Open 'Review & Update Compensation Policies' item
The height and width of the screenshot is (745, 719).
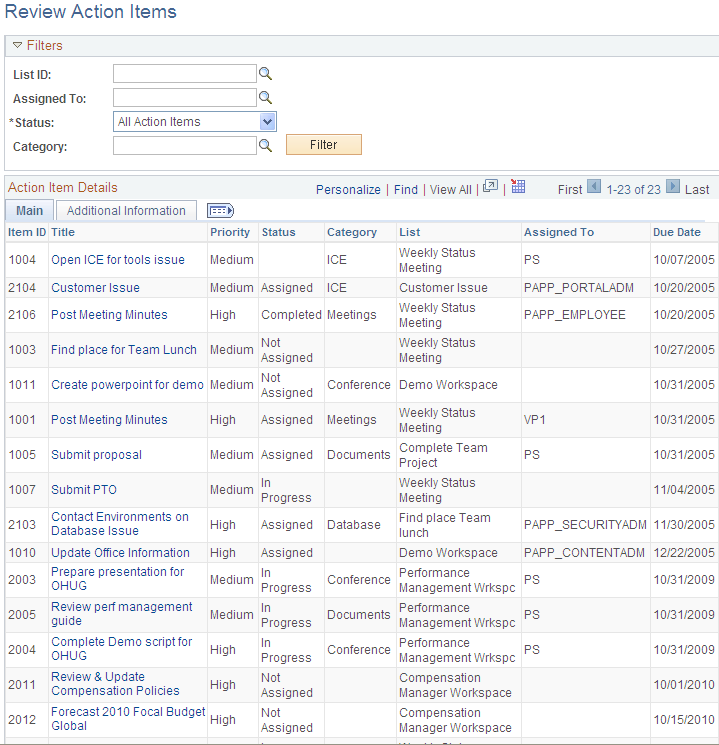click(x=115, y=684)
